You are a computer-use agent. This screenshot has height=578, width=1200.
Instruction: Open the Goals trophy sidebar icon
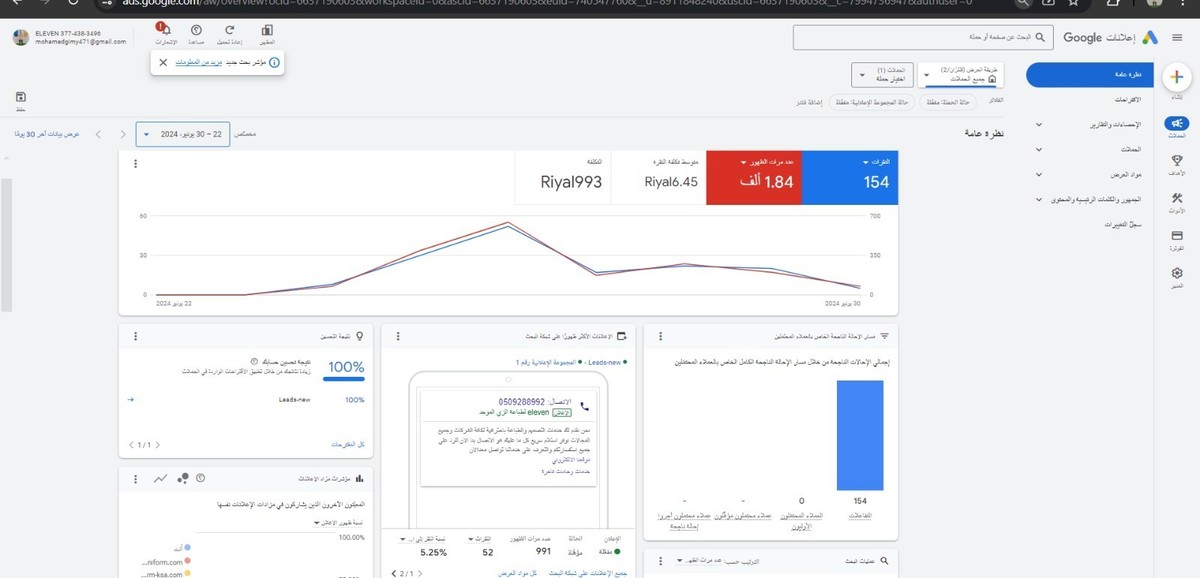pos(1177,162)
